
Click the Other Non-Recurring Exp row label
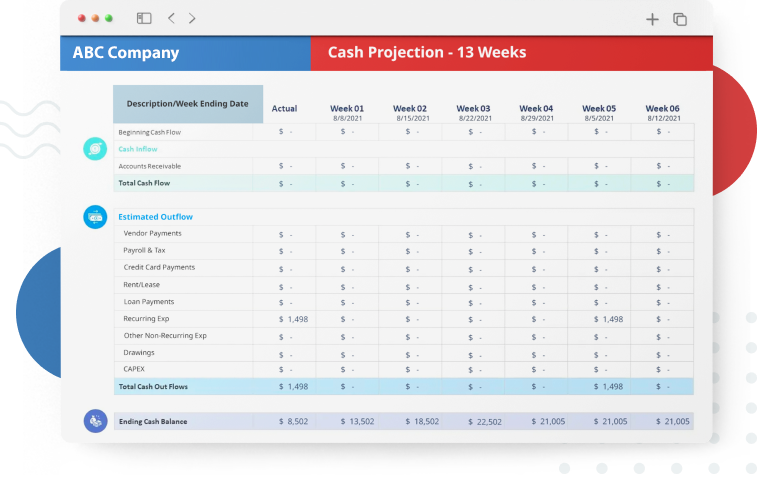tap(165, 336)
